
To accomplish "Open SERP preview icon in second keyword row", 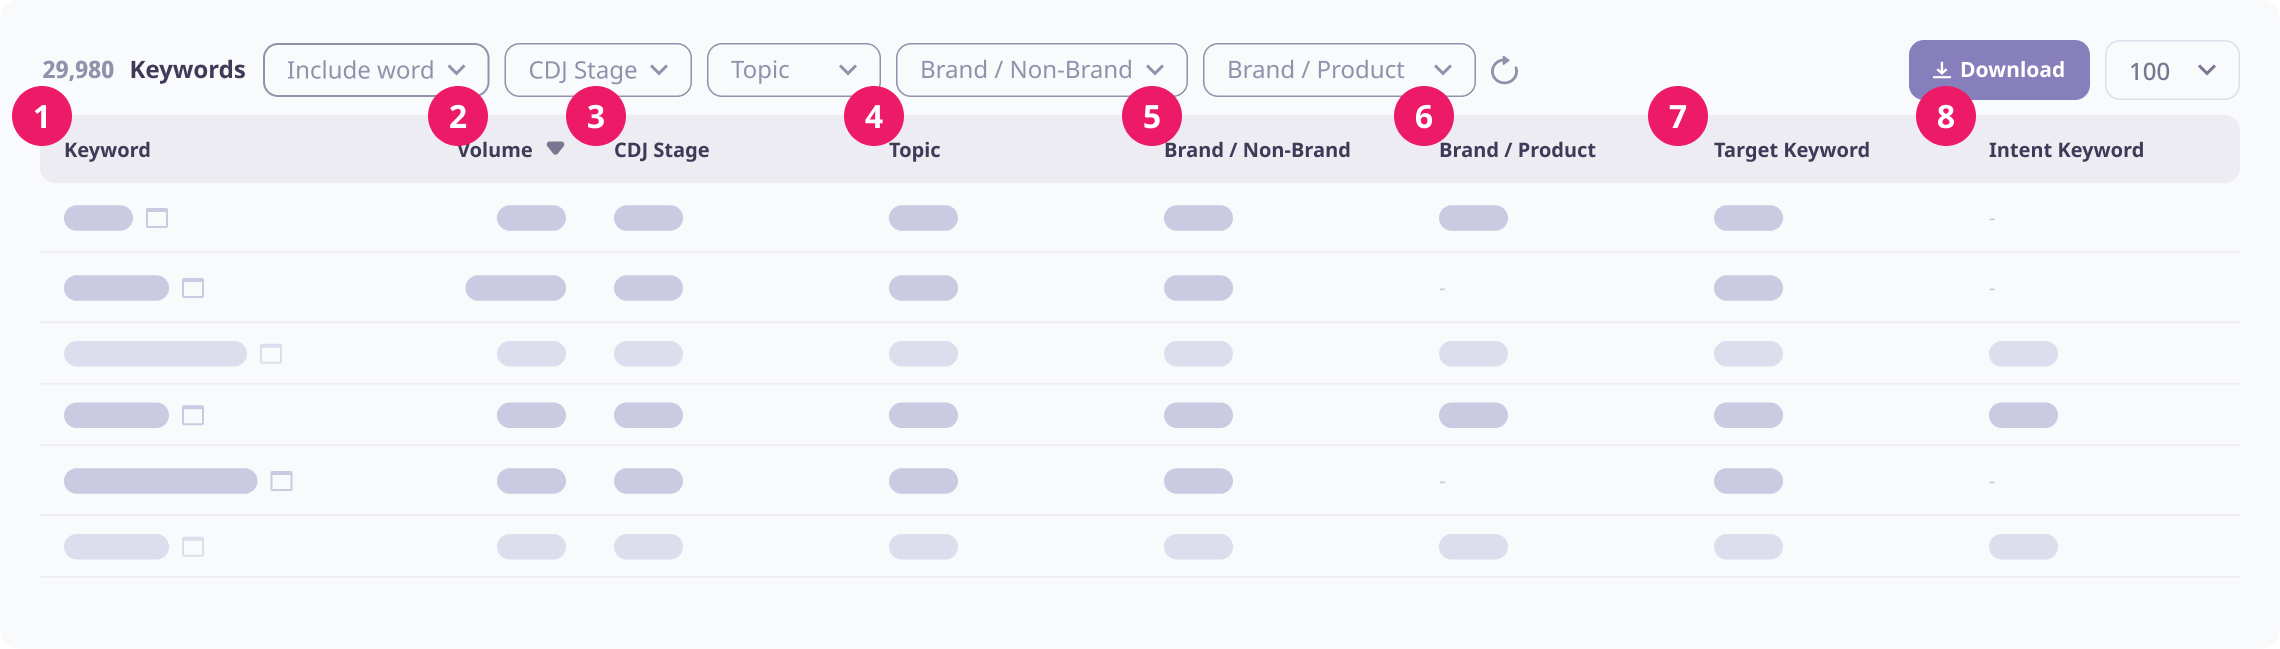I will 193,288.
